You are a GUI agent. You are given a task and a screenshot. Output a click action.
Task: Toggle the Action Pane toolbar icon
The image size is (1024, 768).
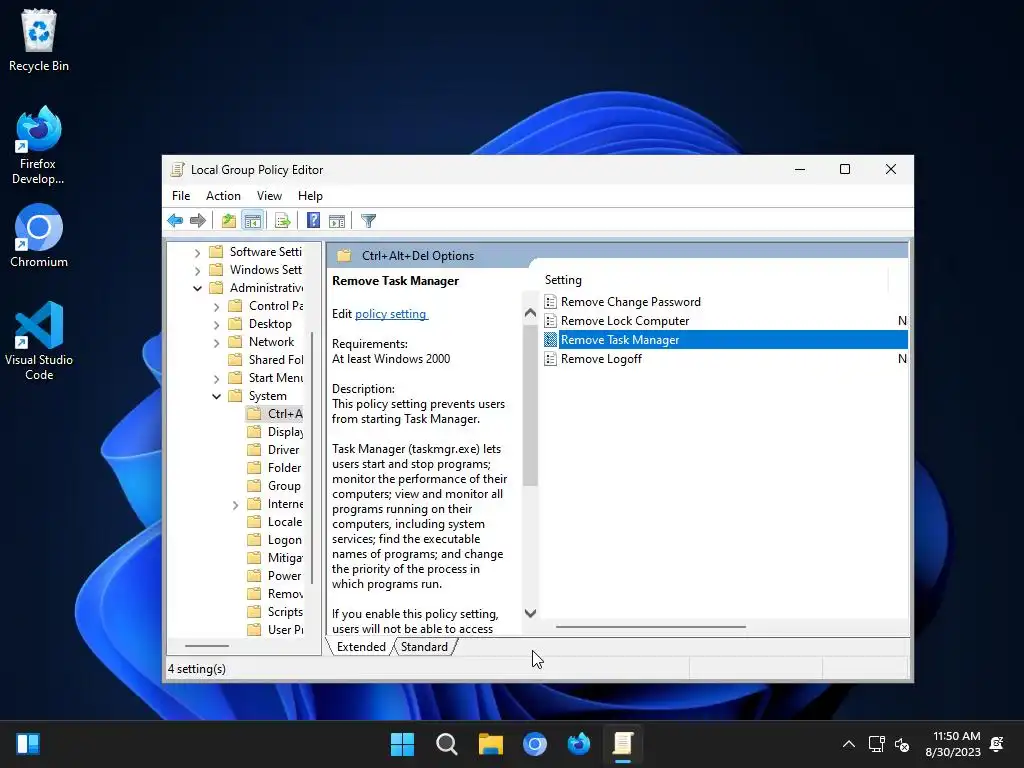pyautogui.click(x=337, y=221)
